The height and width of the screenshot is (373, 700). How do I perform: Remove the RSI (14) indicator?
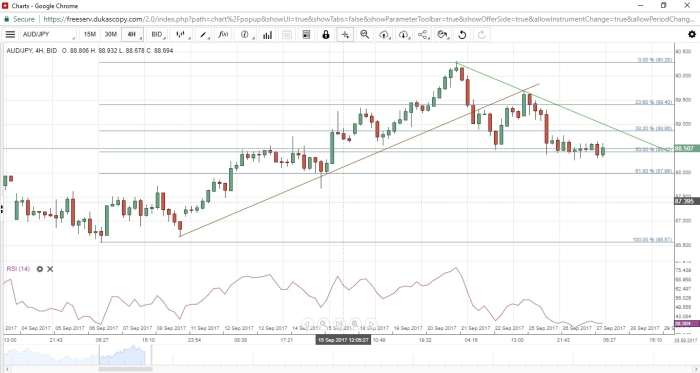tap(50, 269)
